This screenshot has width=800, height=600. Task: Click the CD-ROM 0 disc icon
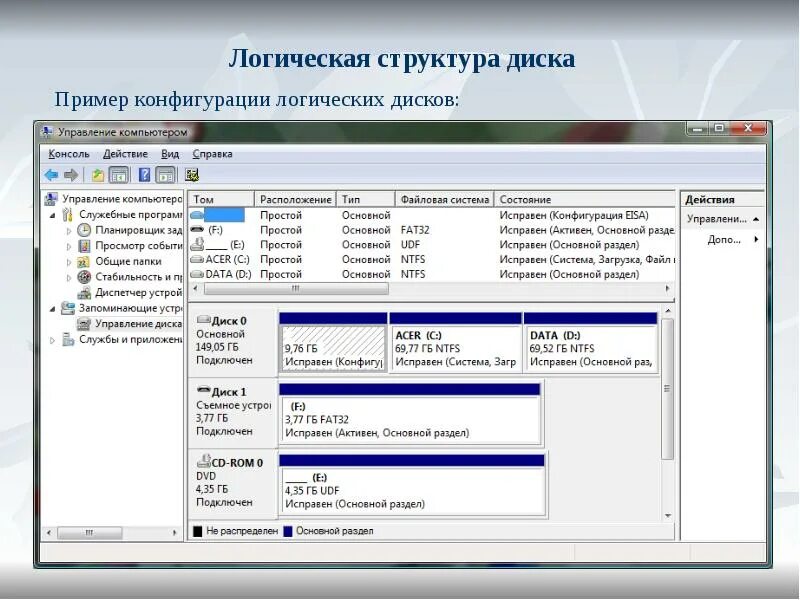[204, 461]
